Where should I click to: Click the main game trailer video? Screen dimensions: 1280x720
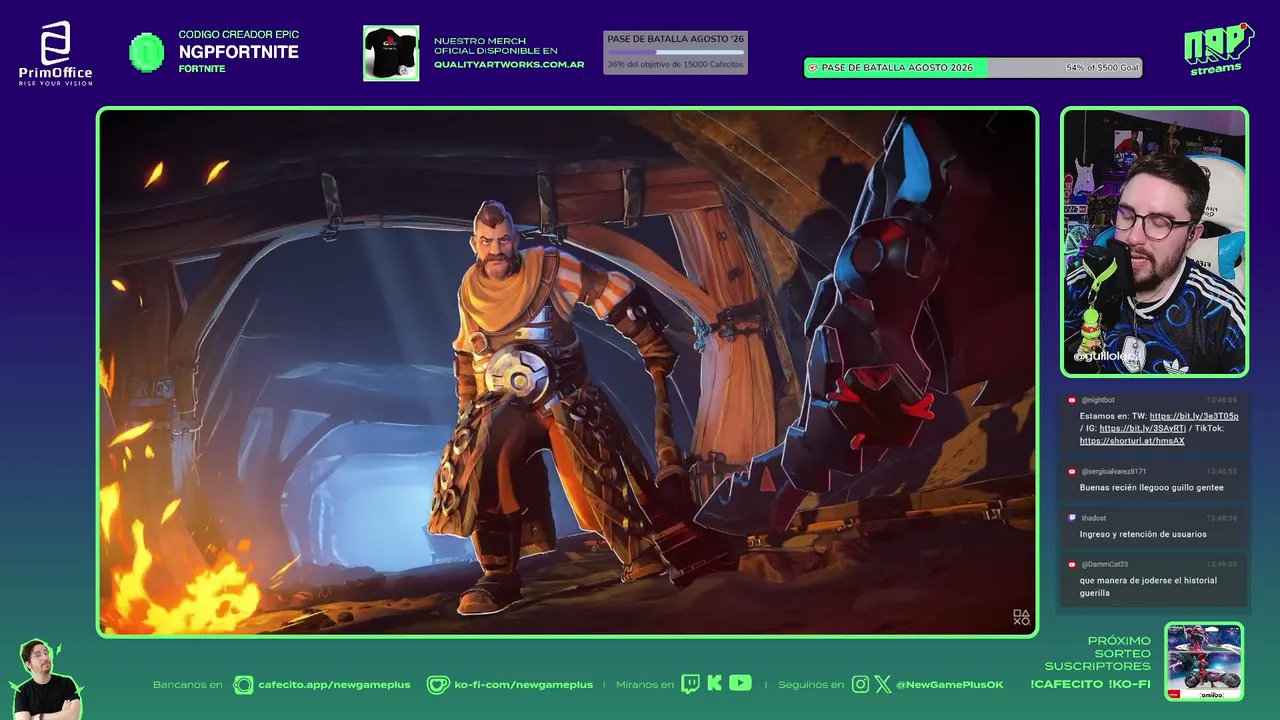click(568, 372)
